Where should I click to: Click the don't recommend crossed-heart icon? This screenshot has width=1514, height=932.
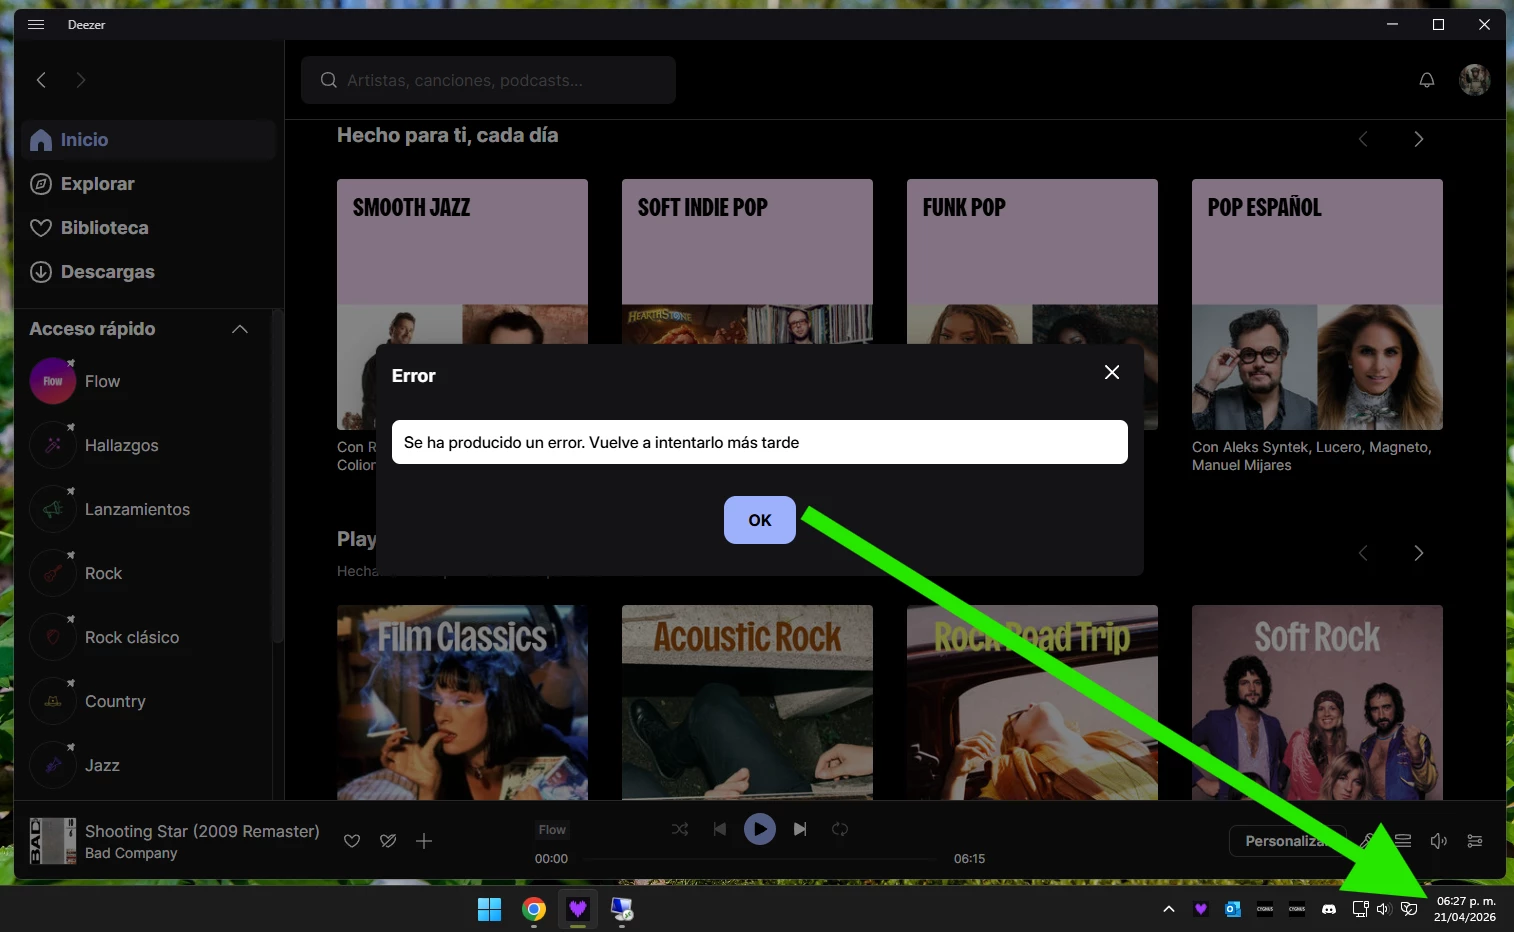pyautogui.click(x=388, y=841)
